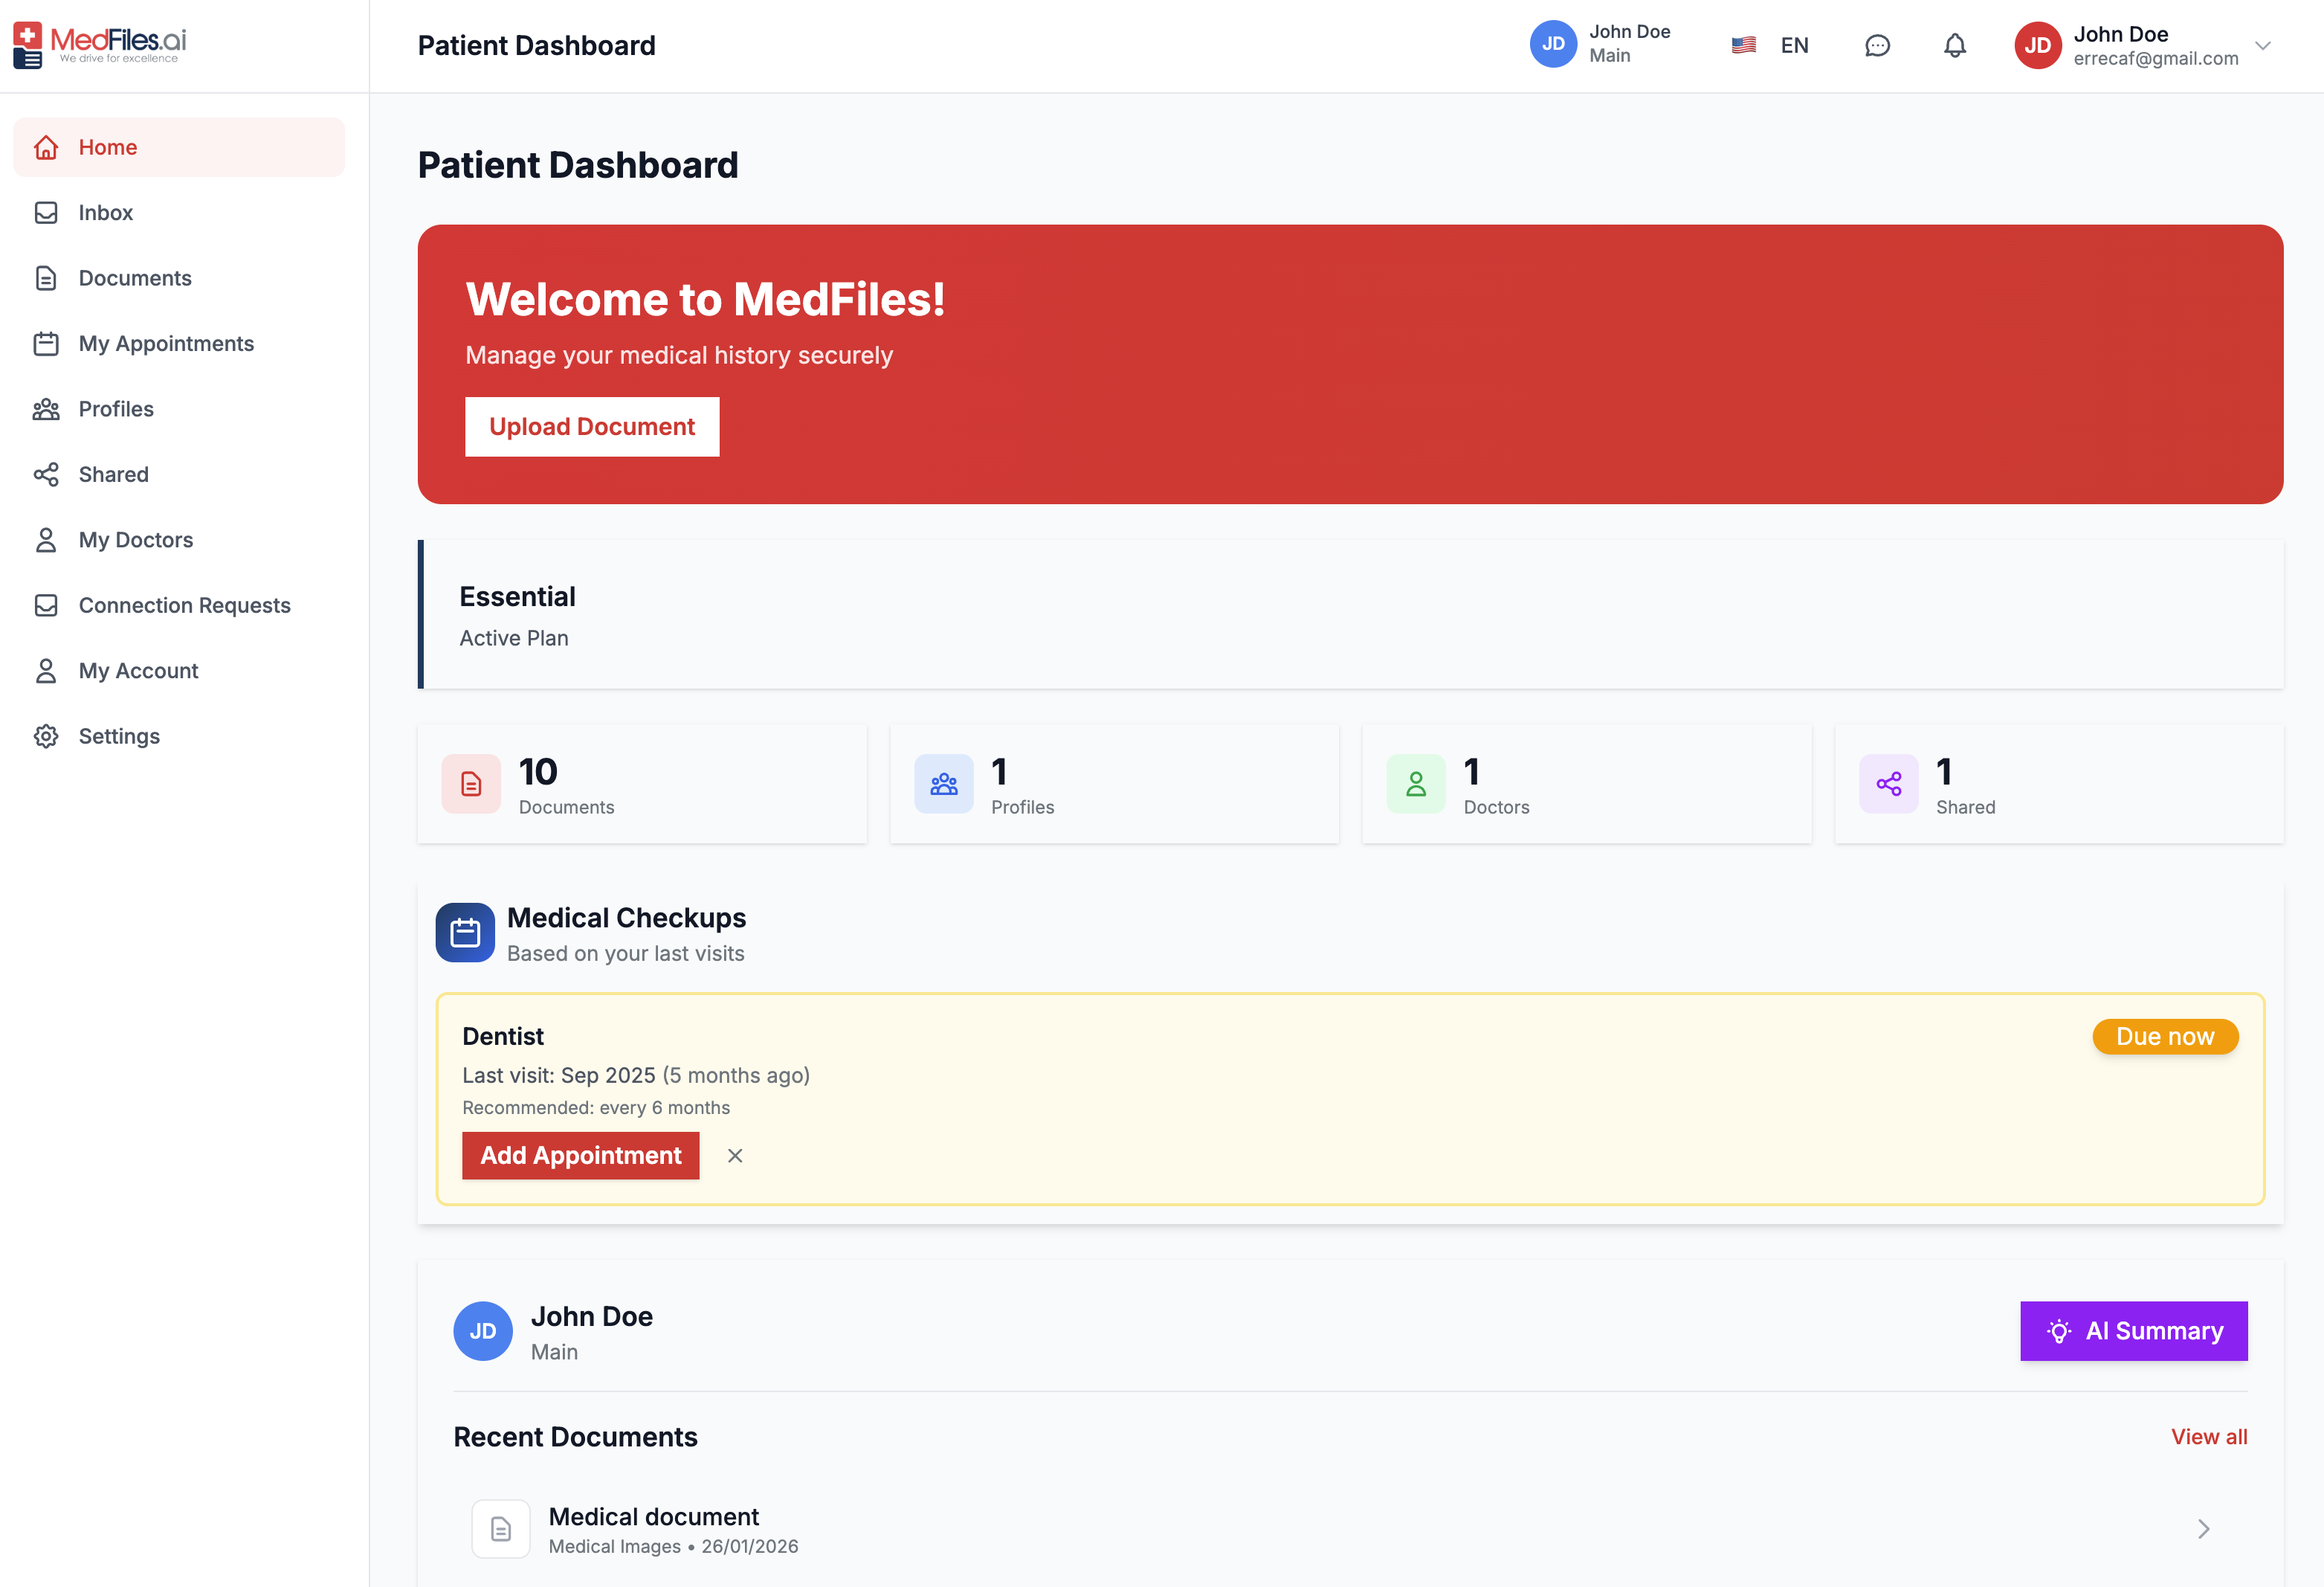
Task: Open Settings in sidebar
Action: [x=179, y=736]
